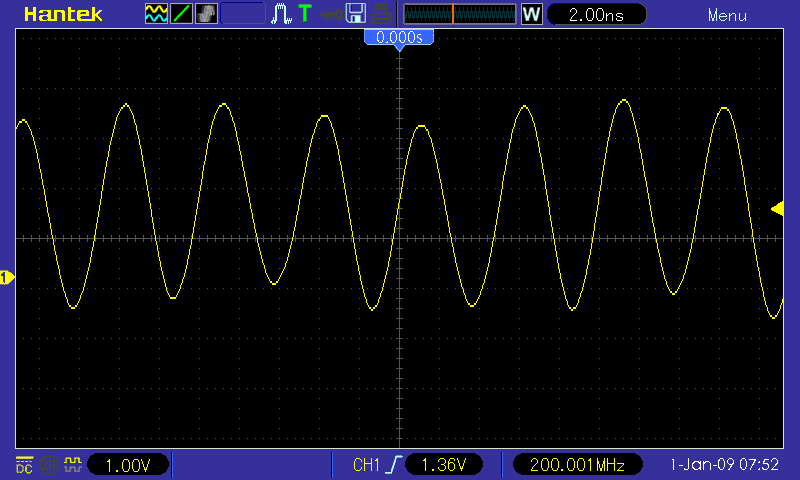Click the Hantek logo
The image size is (800, 480).
click(x=63, y=14)
